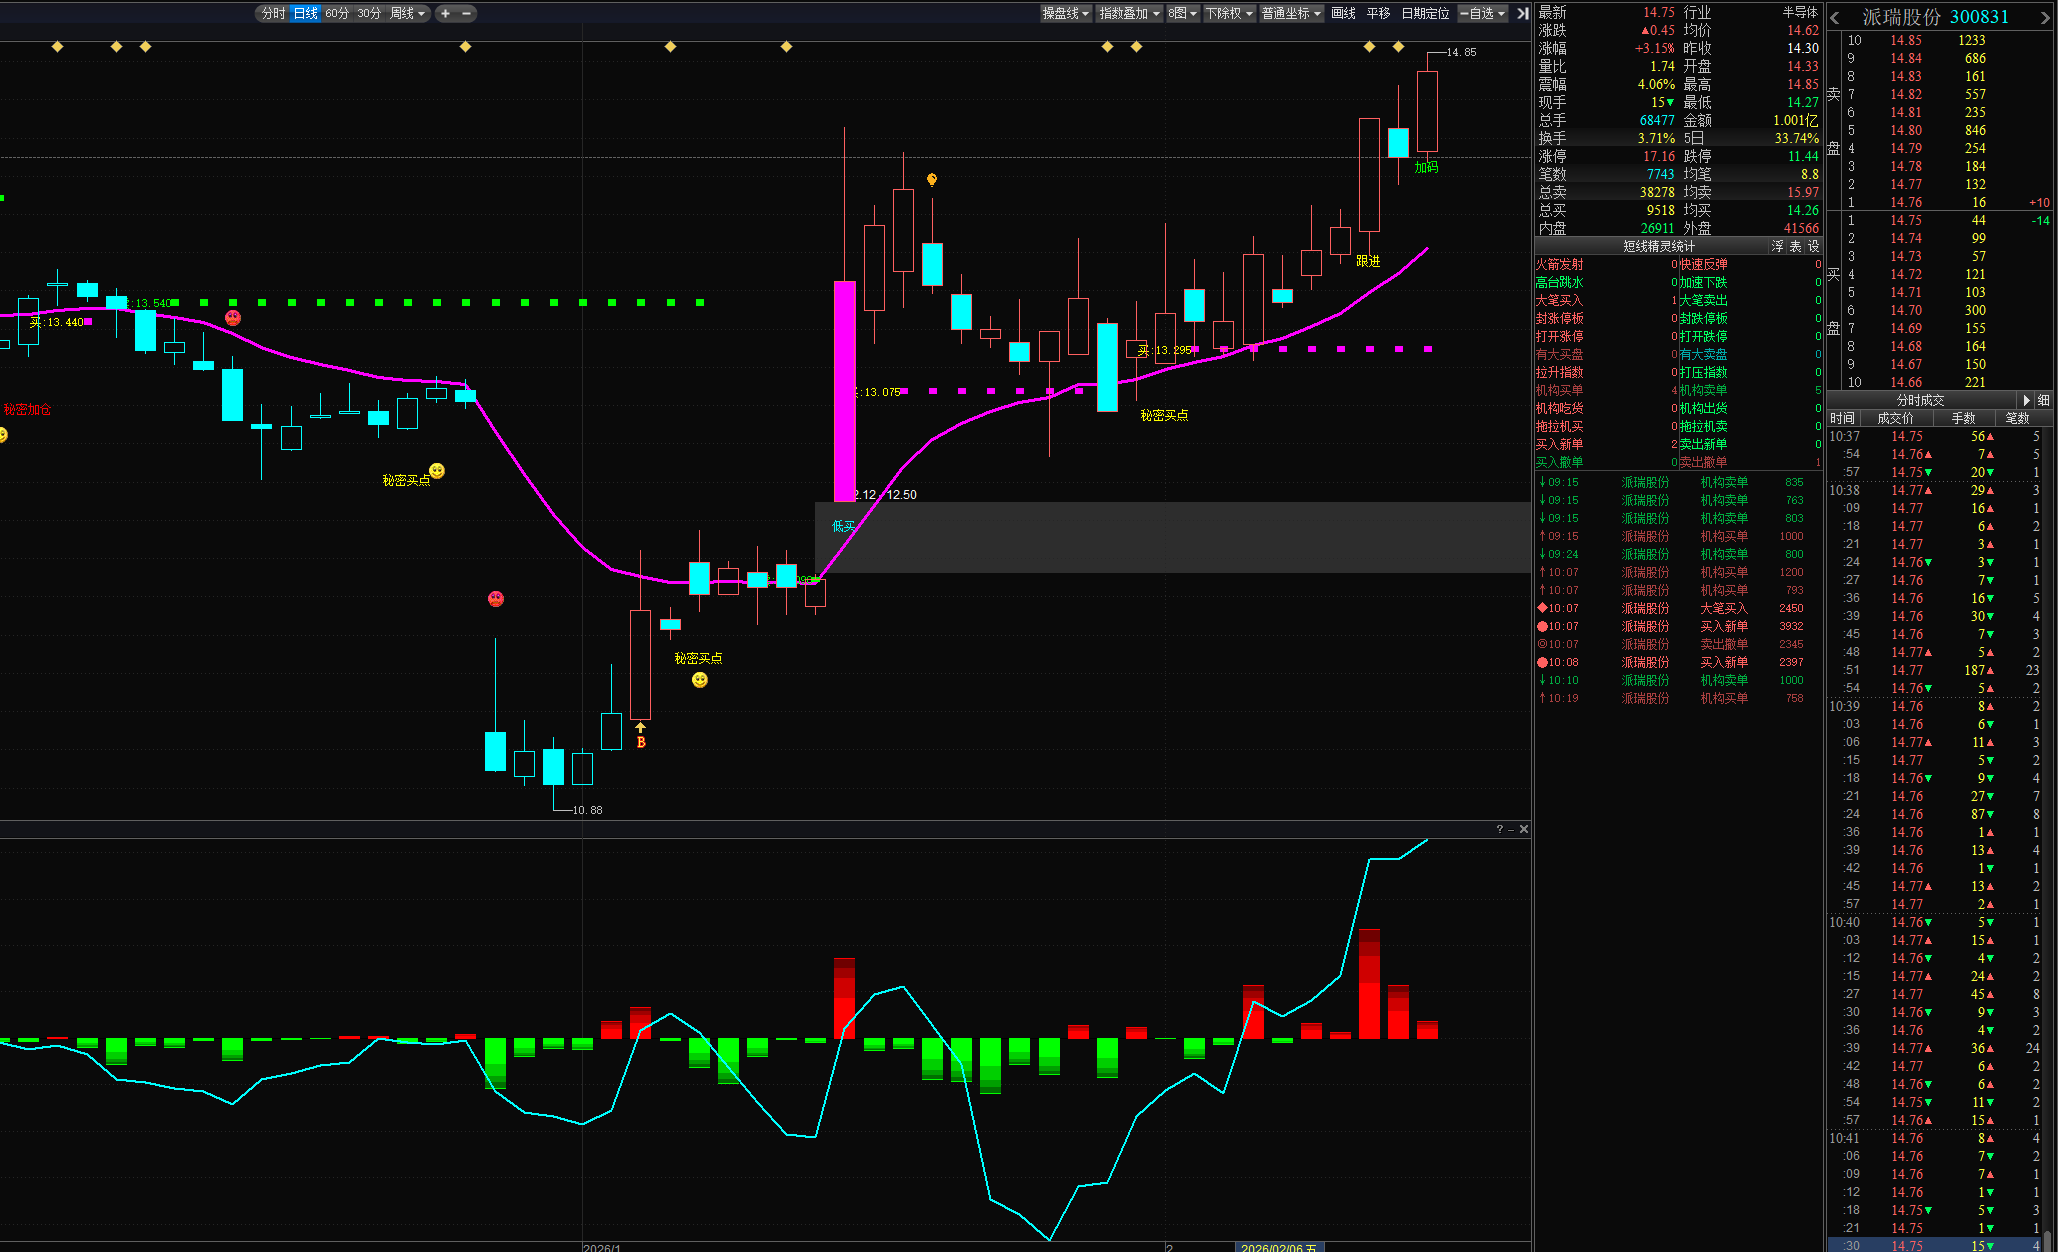Click the zoom-out minus button on chart toolbar

pos(466,13)
